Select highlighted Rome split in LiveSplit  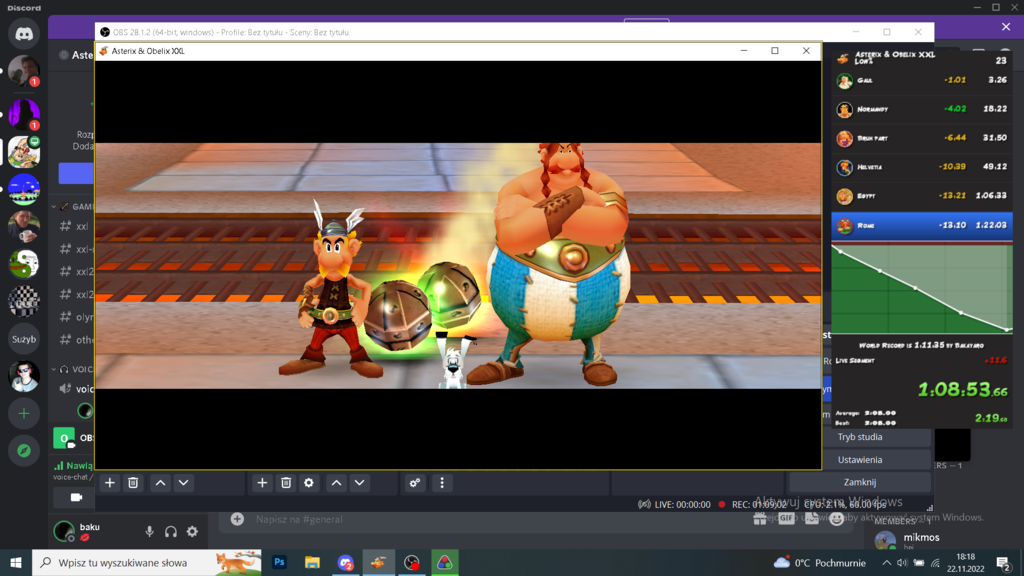pos(922,225)
